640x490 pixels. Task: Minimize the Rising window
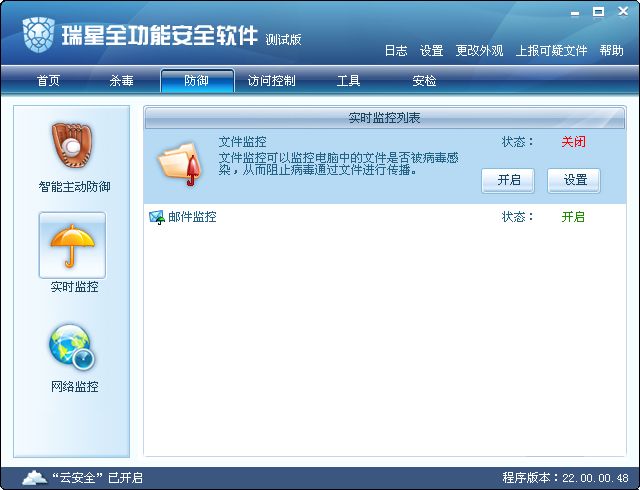pyautogui.click(x=575, y=13)
